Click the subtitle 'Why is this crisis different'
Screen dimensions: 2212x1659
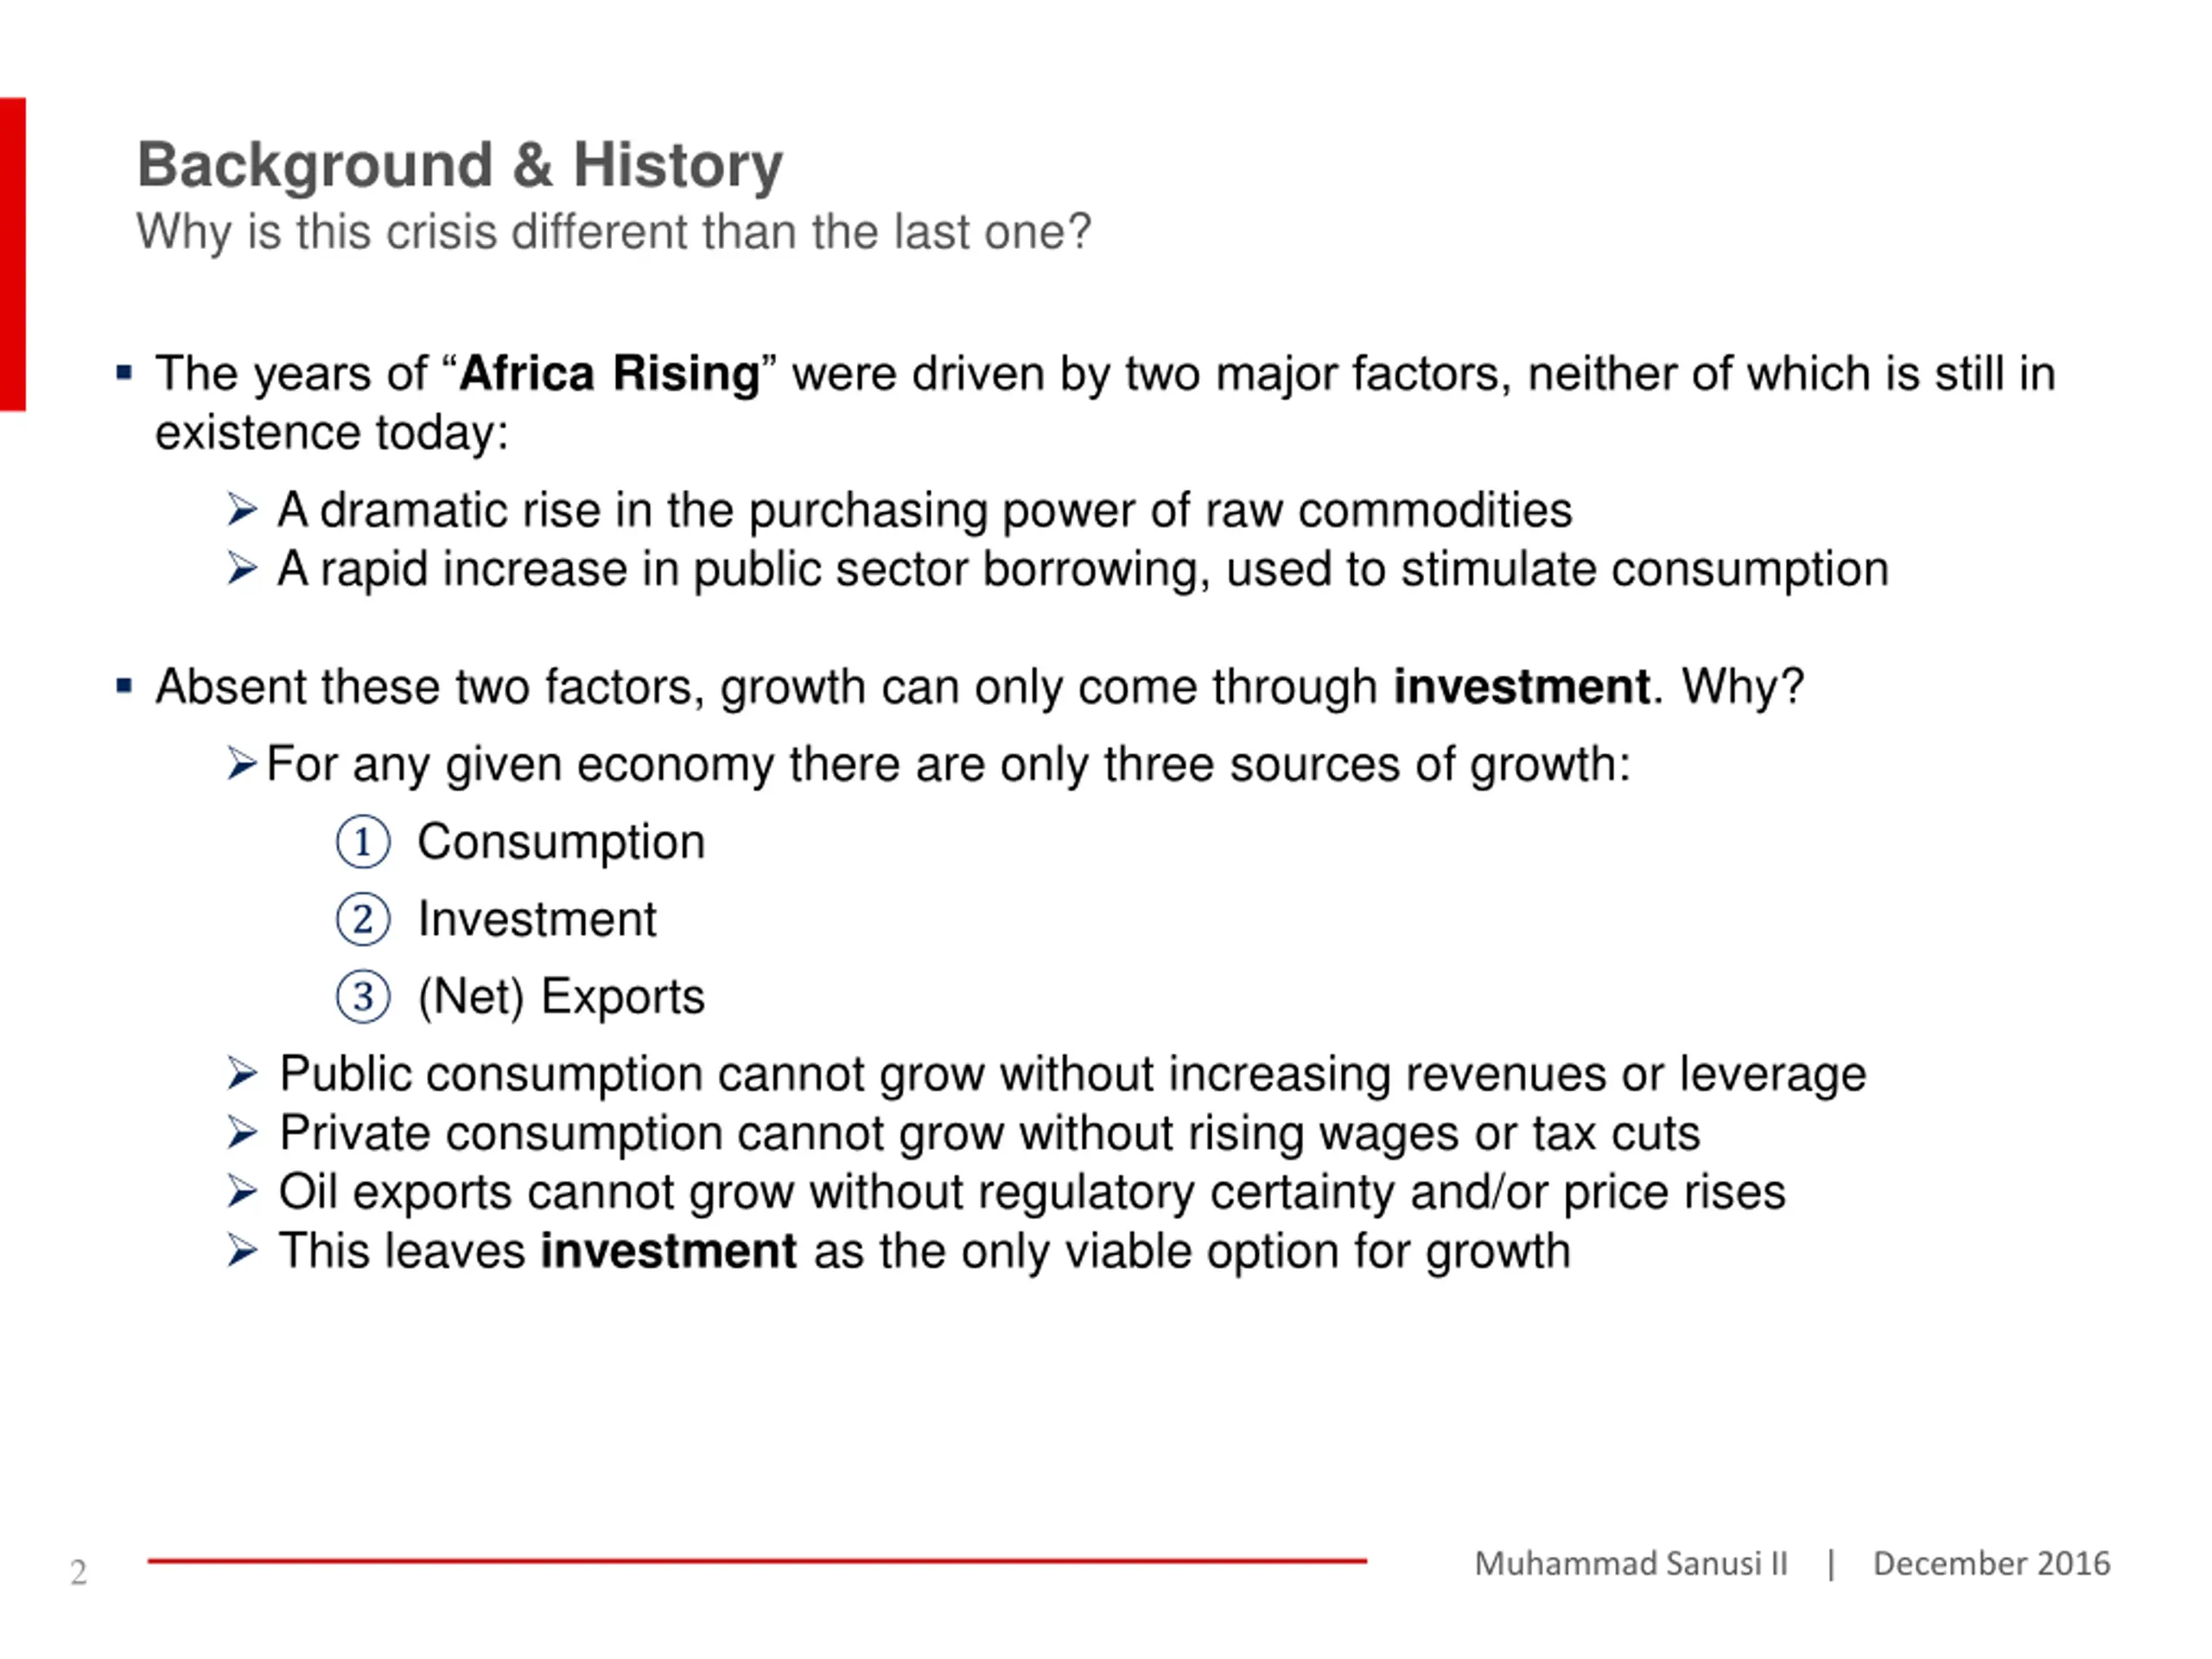point(613,233)
